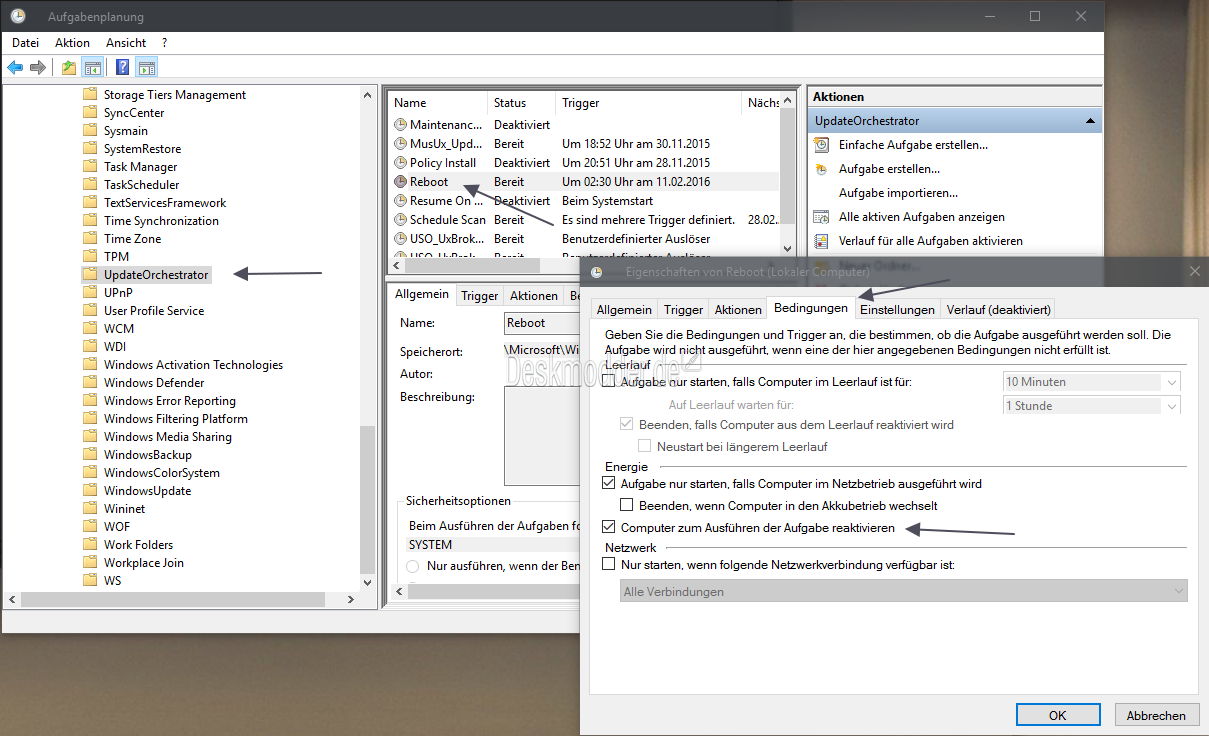This screenshot has width=1209, height=736.
Task: Toggle the action pane toolbar icon
Action: coord(146,68)
